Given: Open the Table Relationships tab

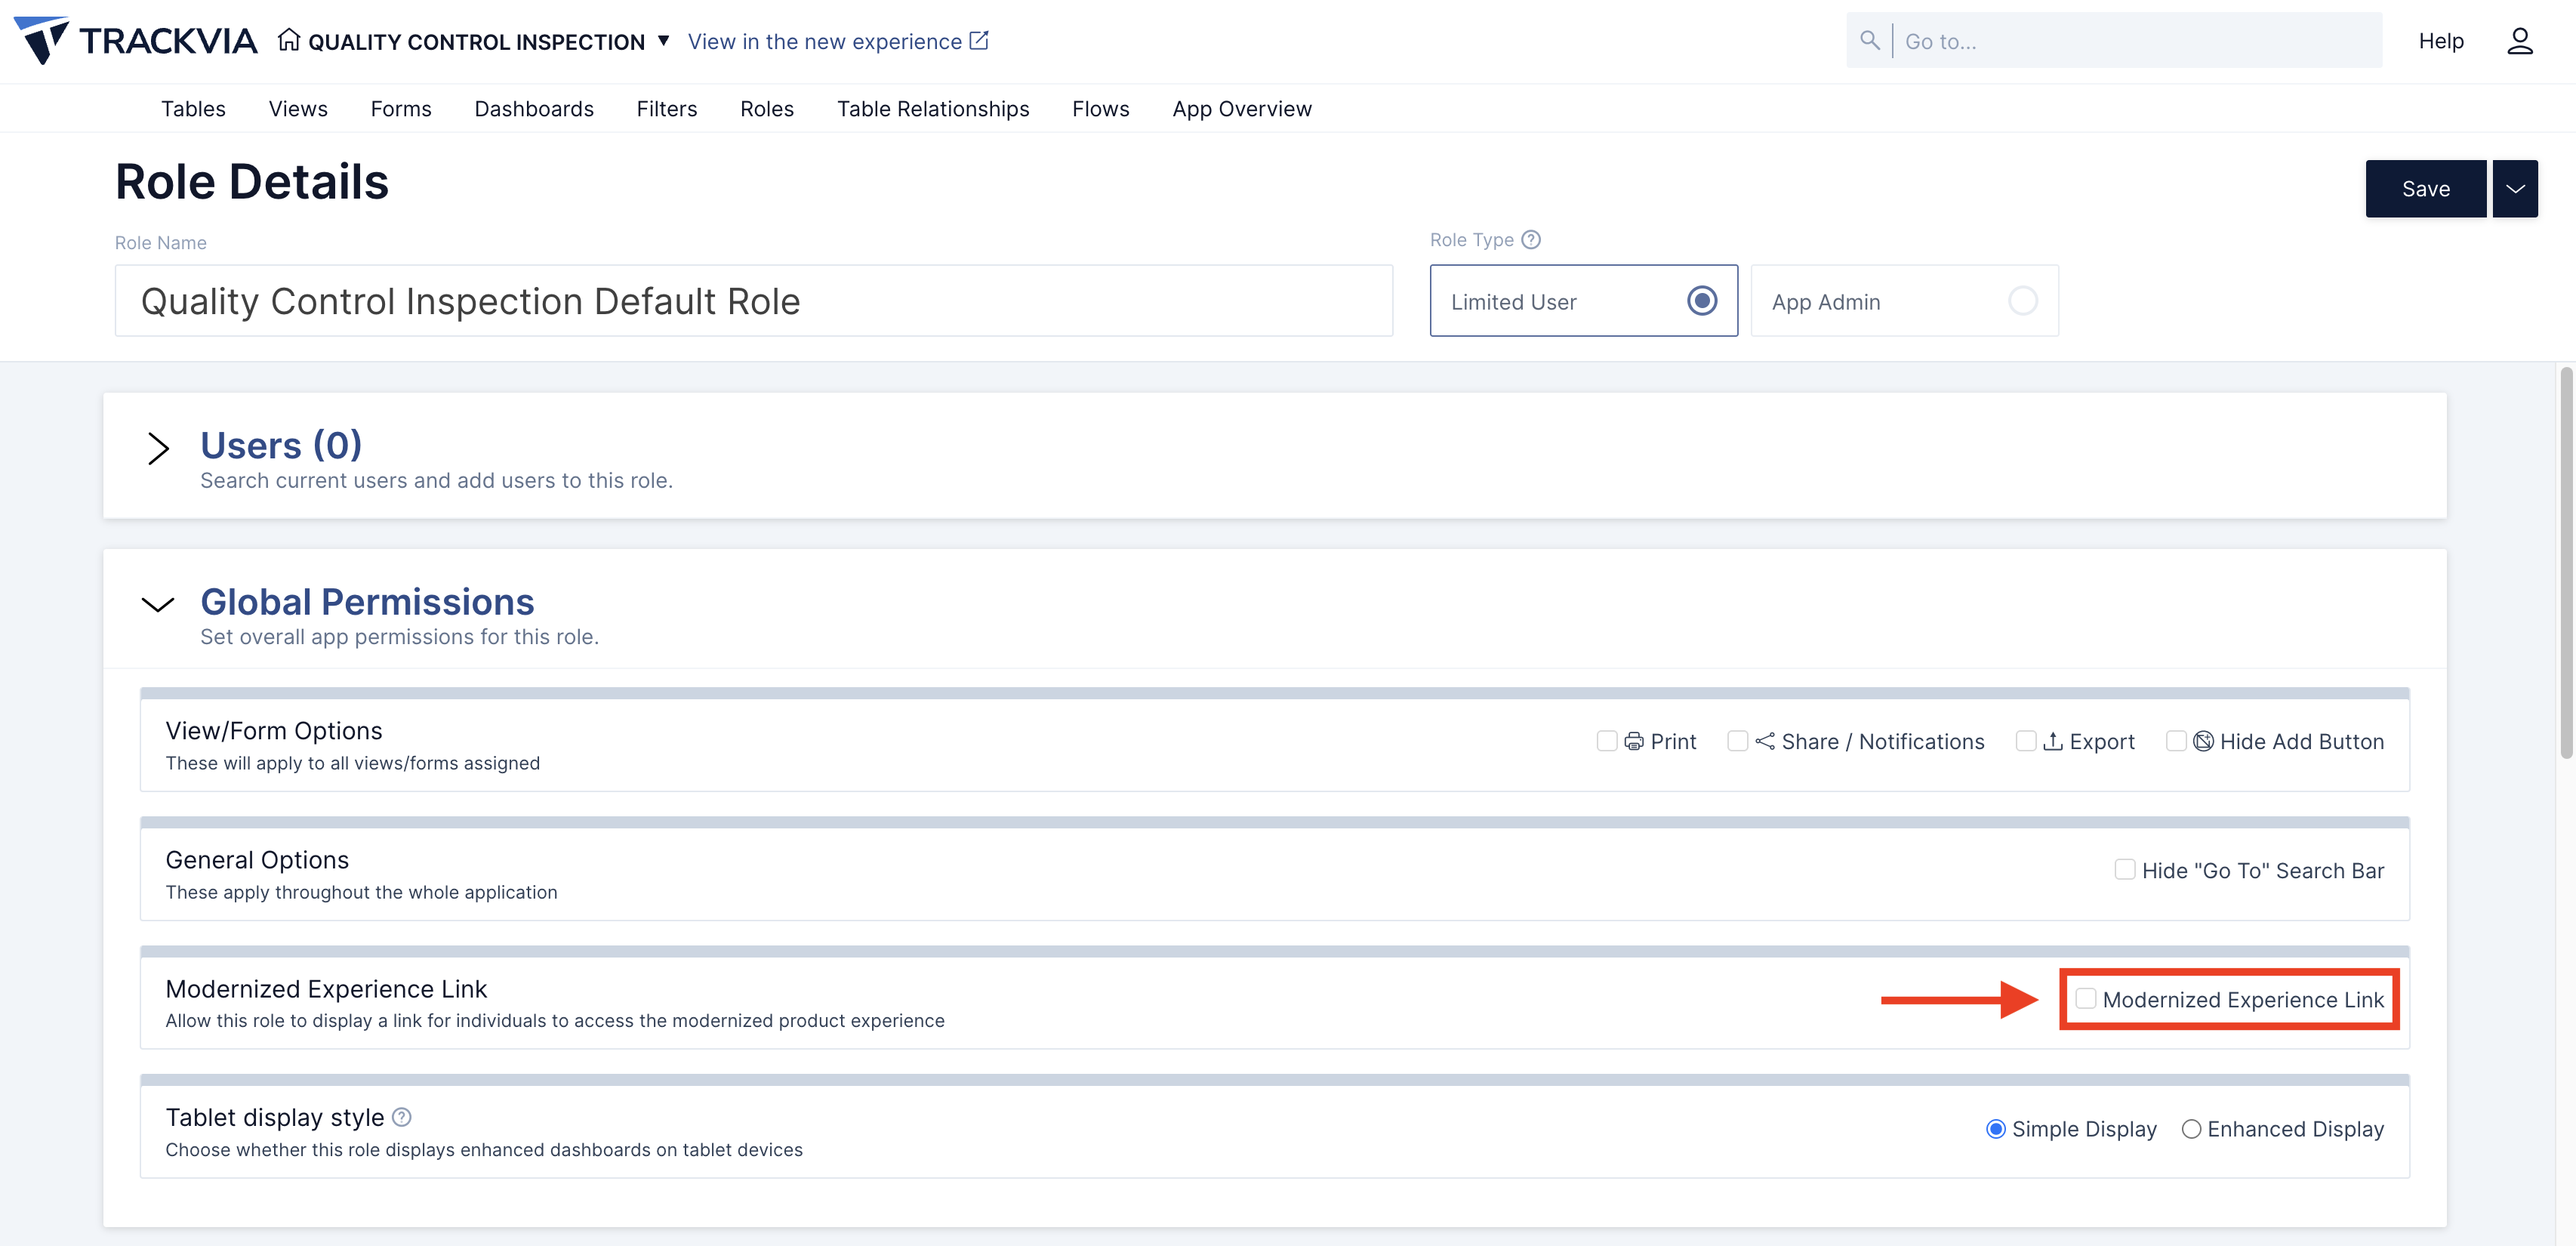Looking at the screenshot, I should [933, 109].
